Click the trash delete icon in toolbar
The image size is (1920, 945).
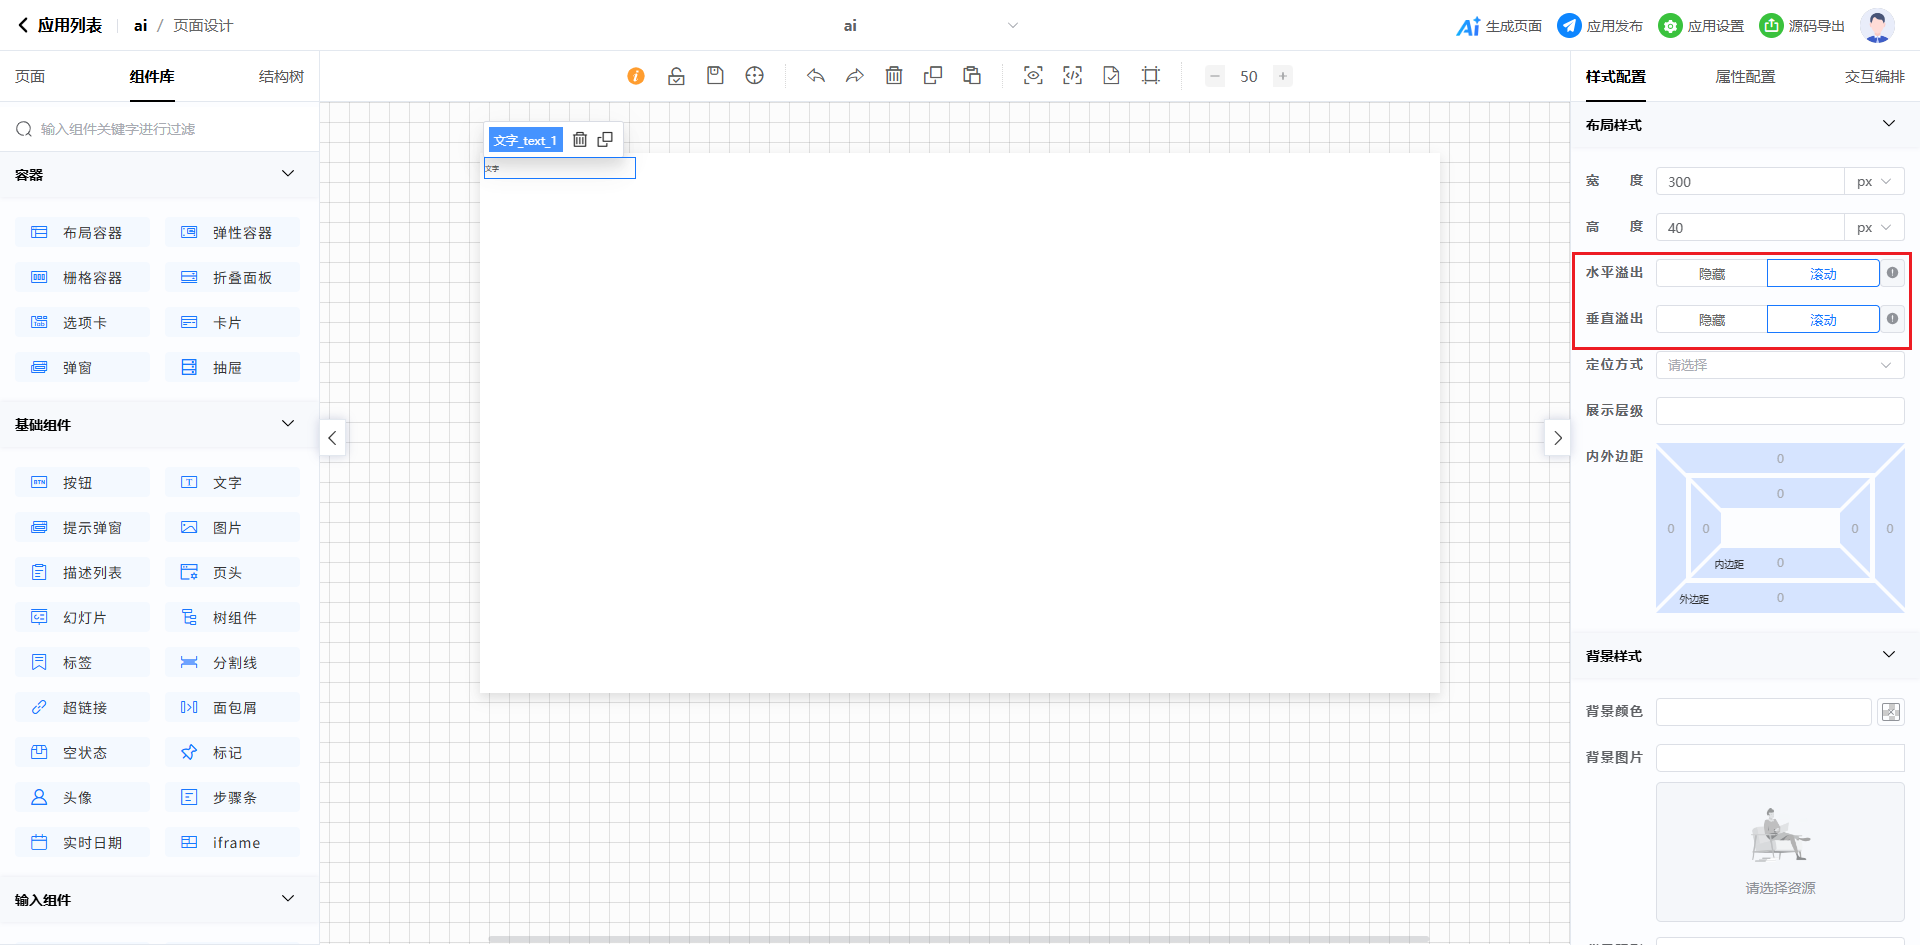tap(894, 76)
